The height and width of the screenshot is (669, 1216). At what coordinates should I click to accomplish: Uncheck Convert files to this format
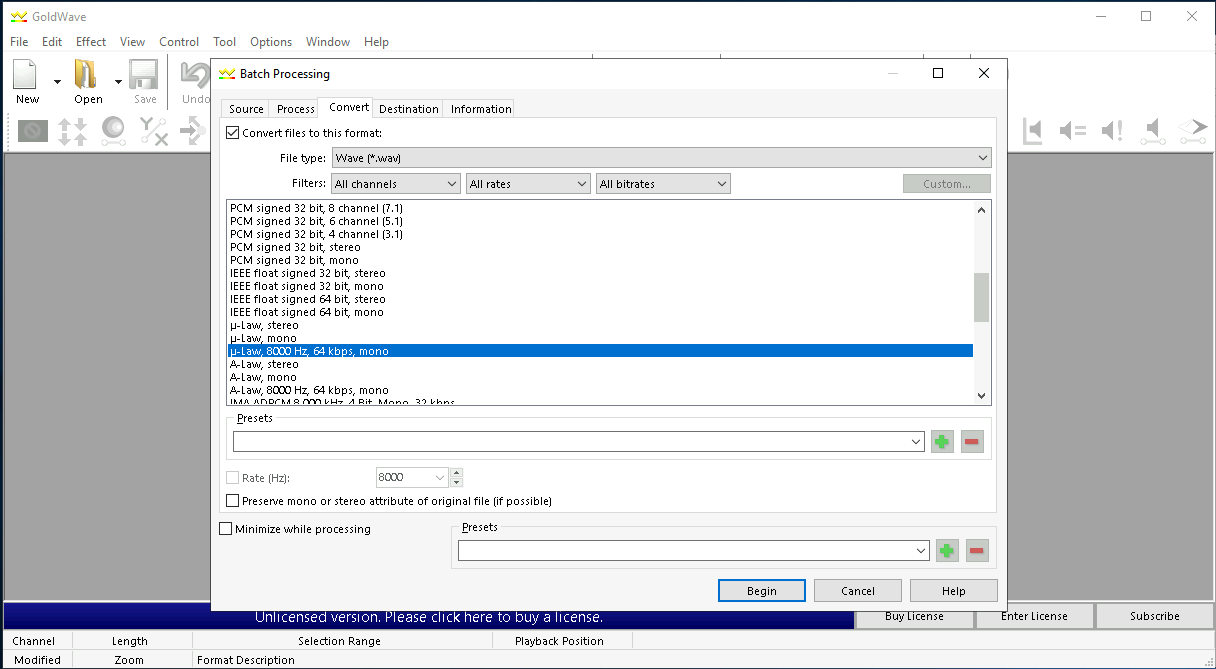tap(233, 133)
